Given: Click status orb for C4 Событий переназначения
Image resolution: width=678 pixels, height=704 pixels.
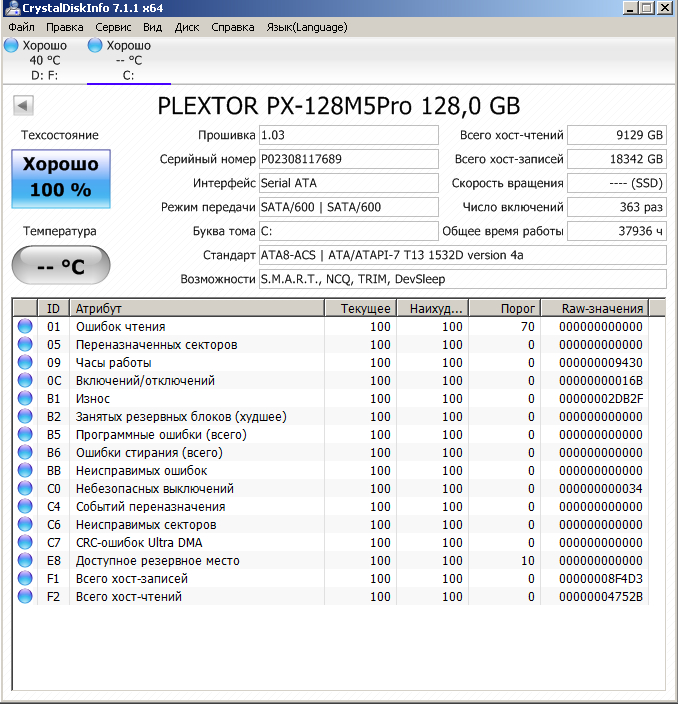Looking at the screenshot, I should pyautogui.click(x=25, y=506).
